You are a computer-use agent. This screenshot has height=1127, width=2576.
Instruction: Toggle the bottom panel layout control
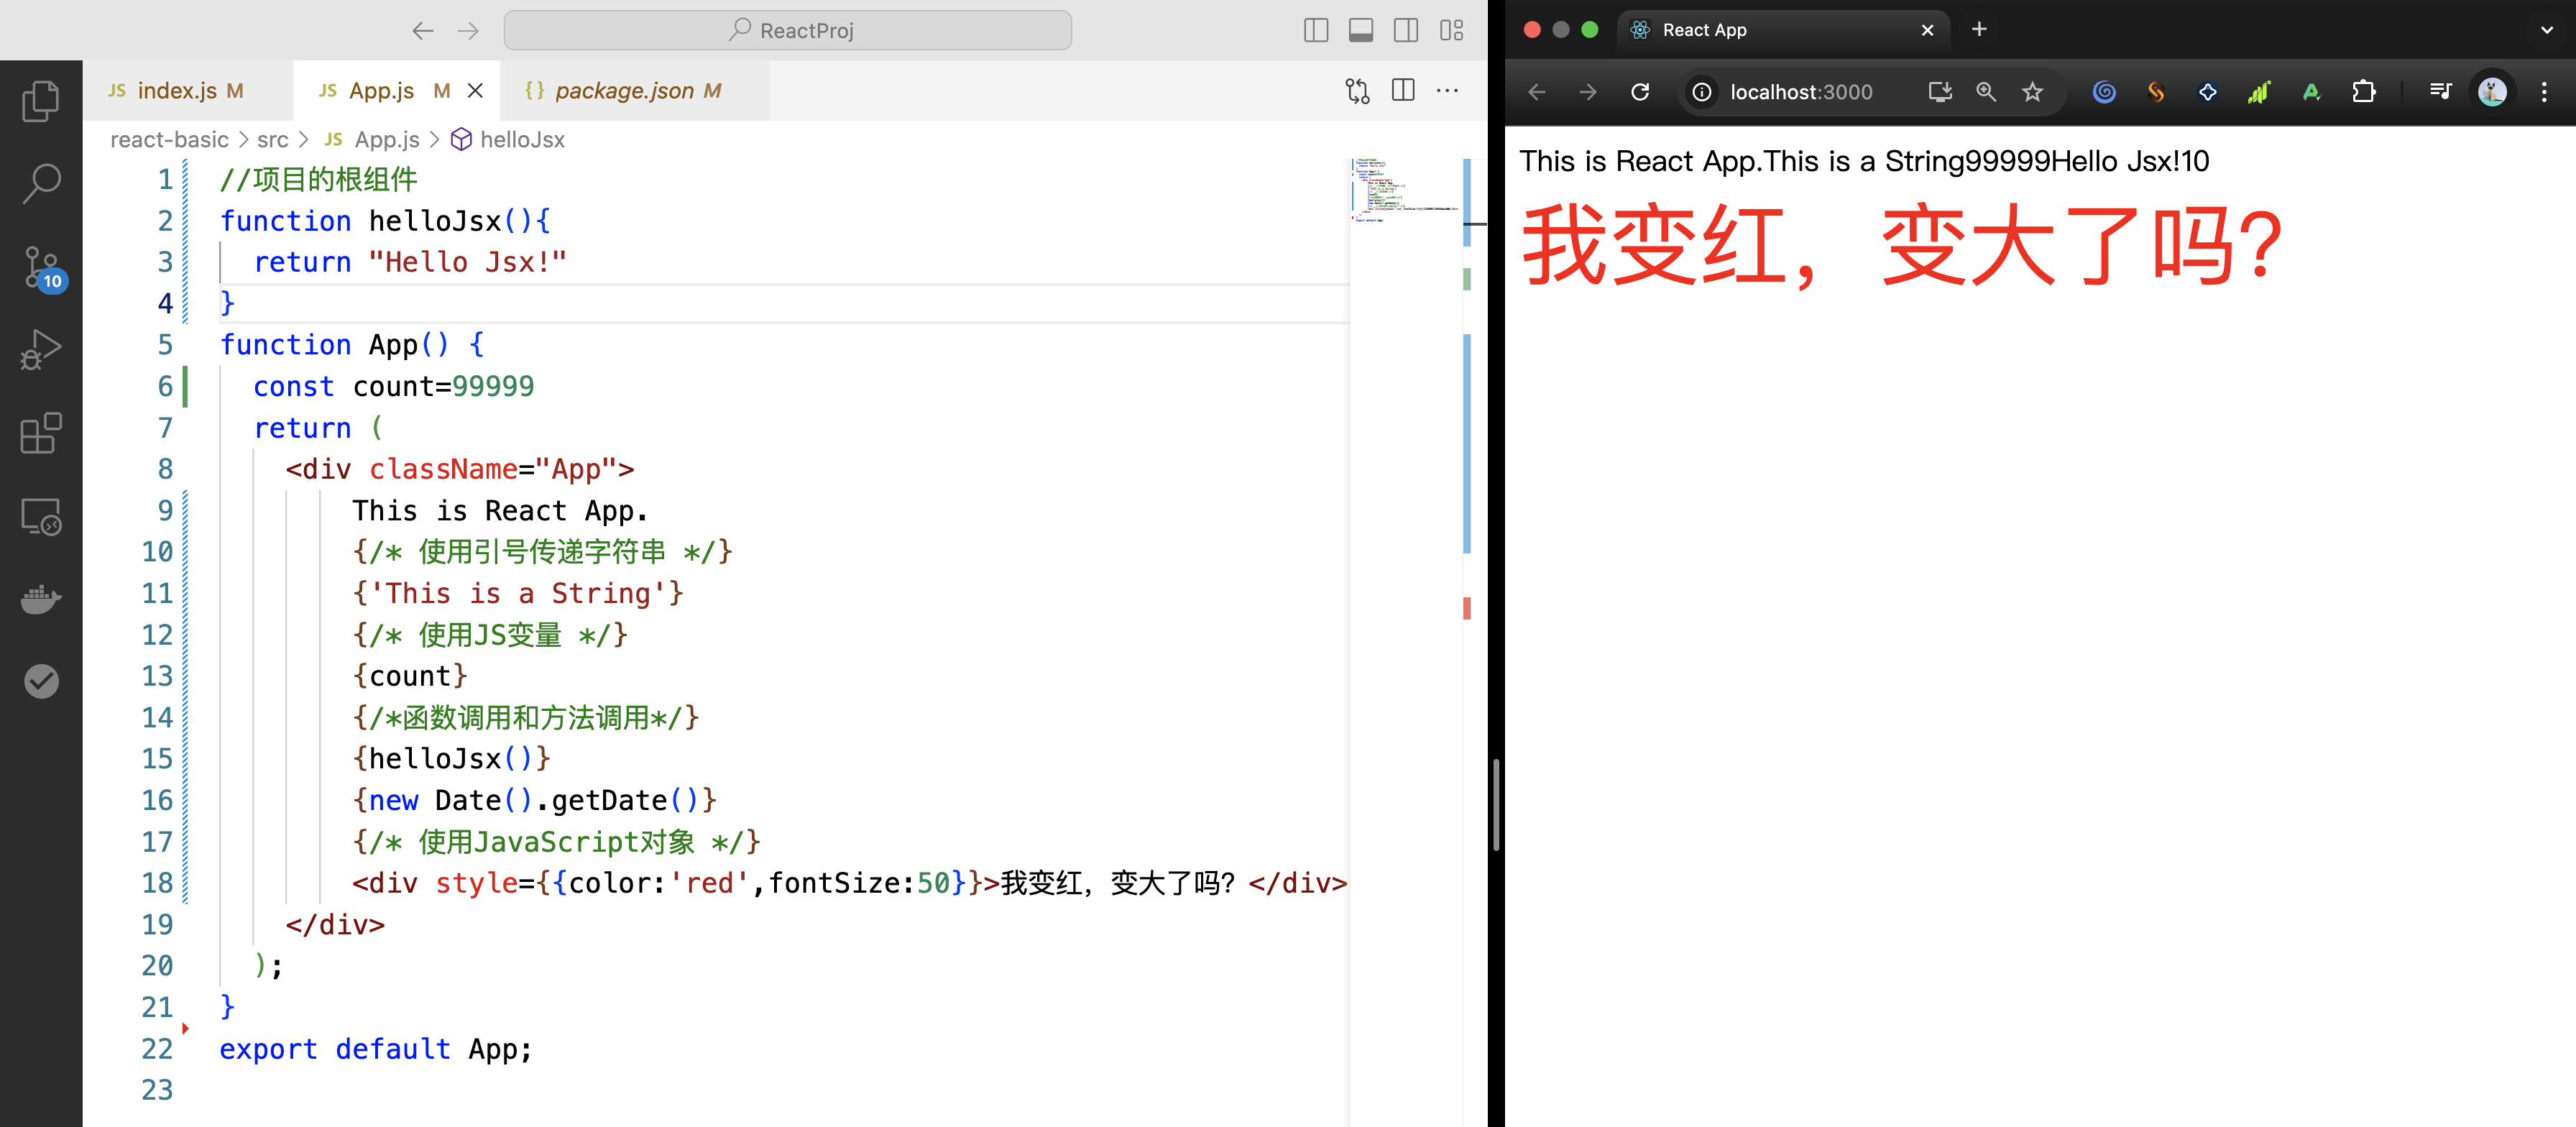(x=1361, y=30)
